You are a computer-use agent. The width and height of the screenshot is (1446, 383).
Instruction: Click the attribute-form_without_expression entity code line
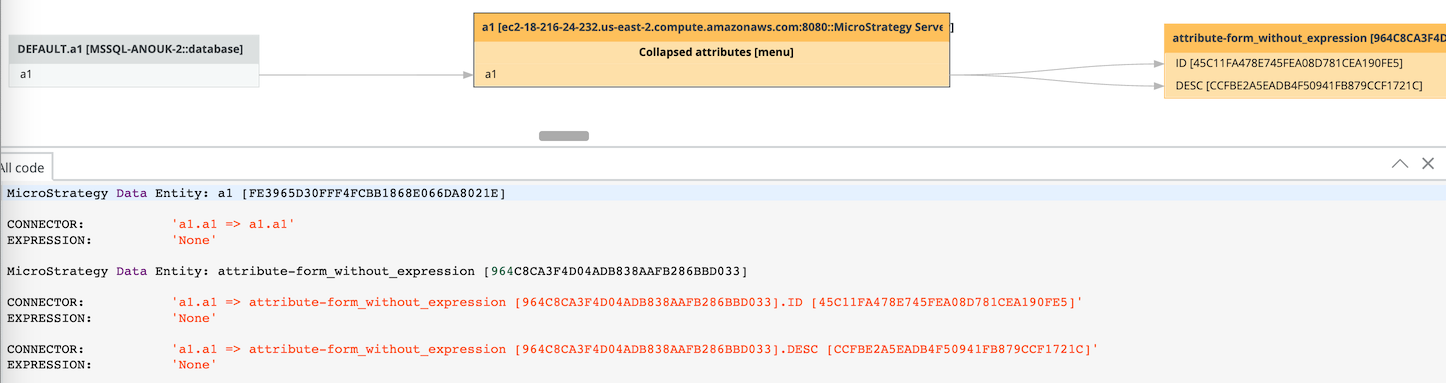click(x=377, y=271)
